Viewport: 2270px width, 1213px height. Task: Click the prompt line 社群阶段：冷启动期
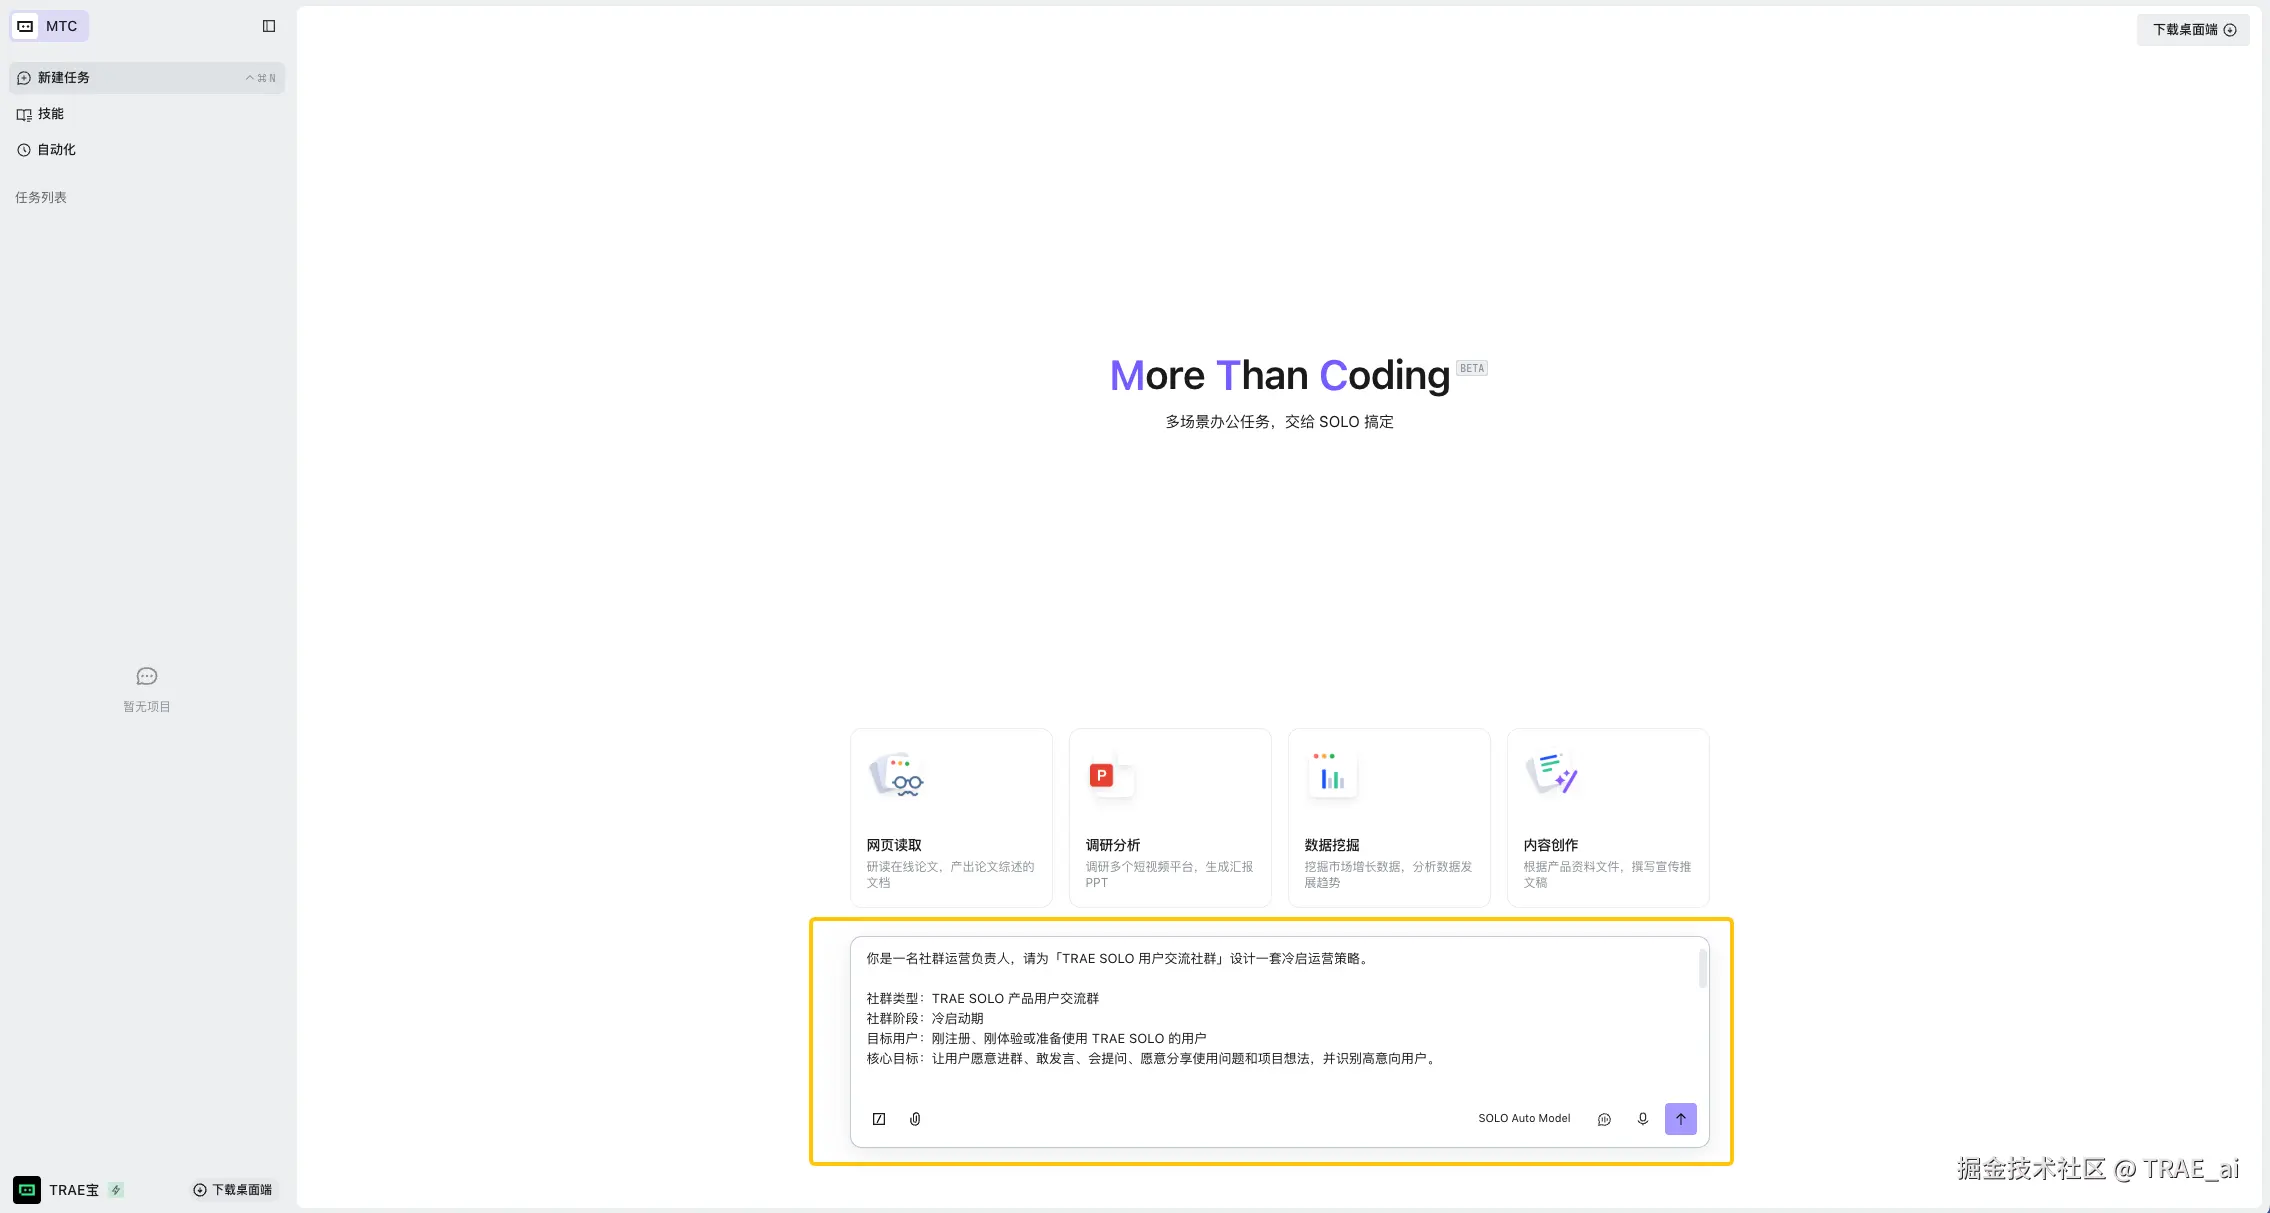tap(925, 1019)
